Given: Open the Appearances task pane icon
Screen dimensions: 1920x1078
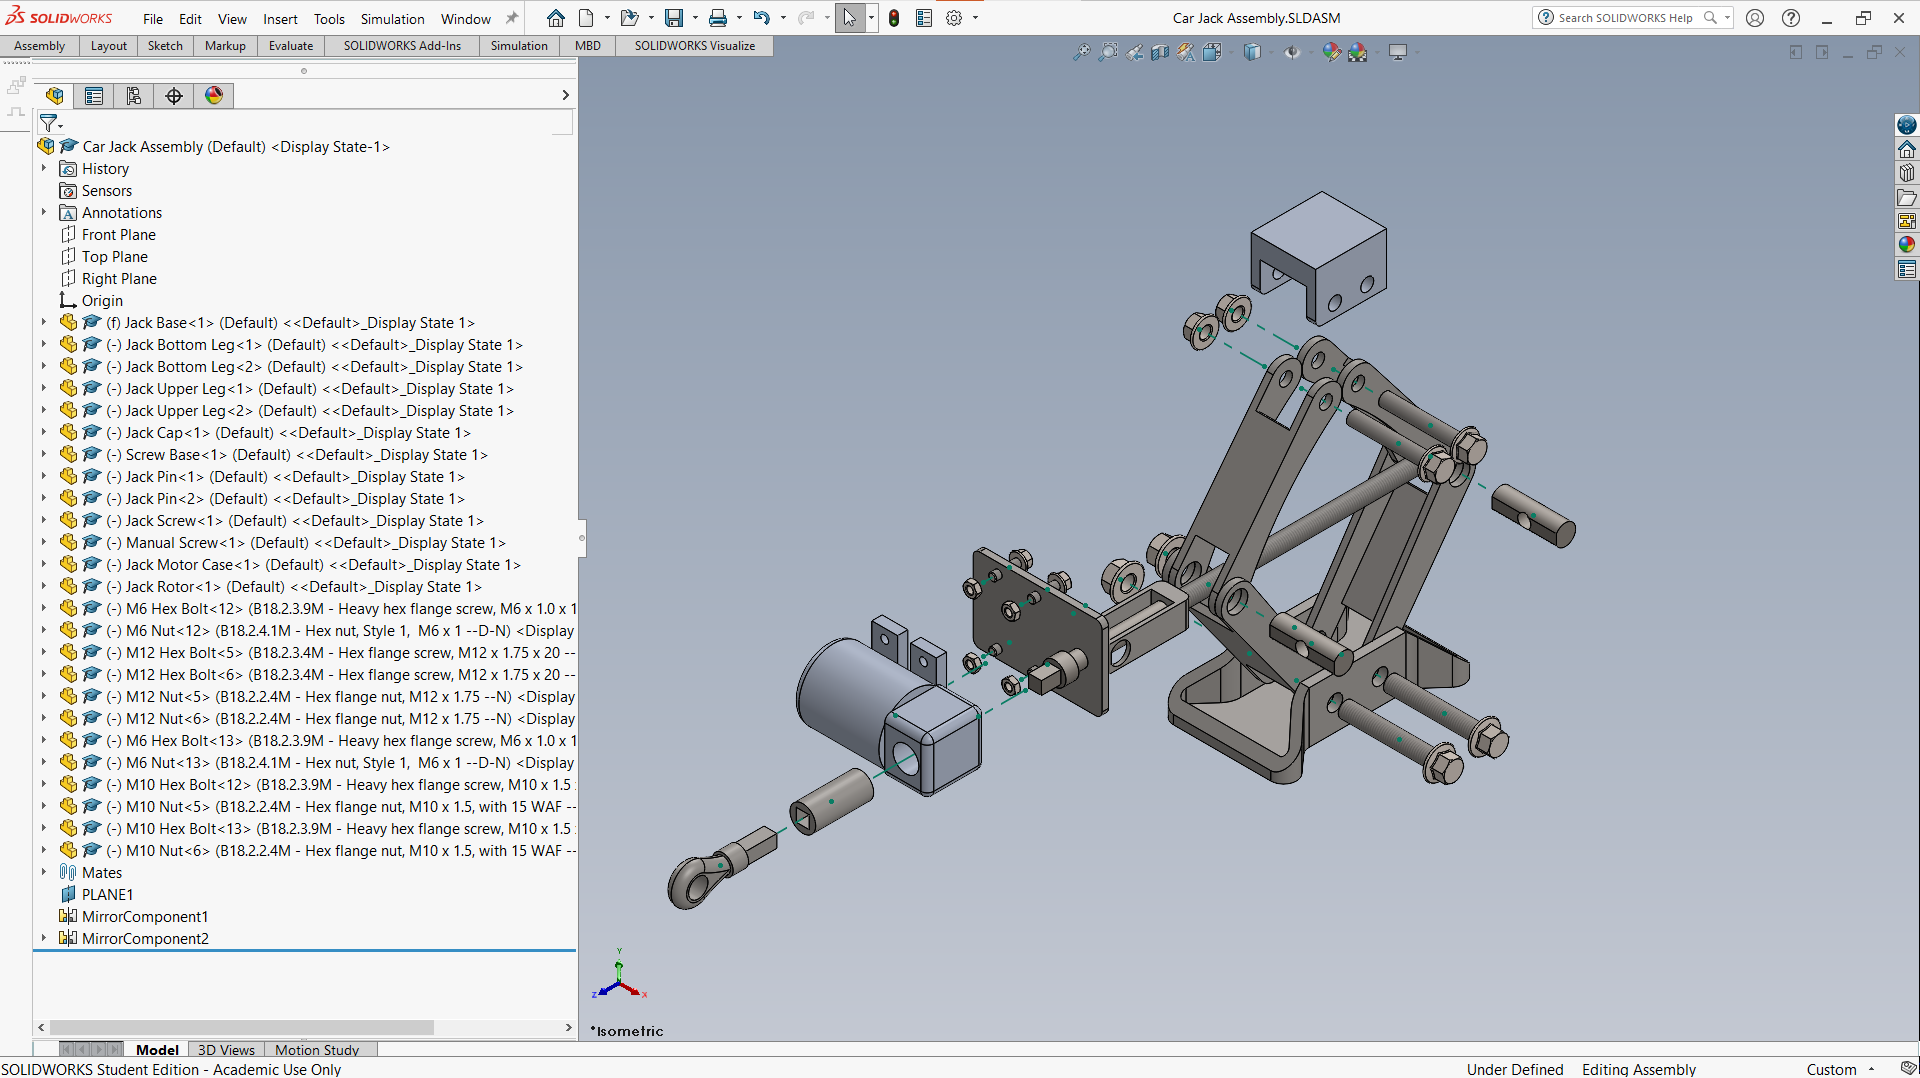Looking at the screenshot, I should point(1907,245).
